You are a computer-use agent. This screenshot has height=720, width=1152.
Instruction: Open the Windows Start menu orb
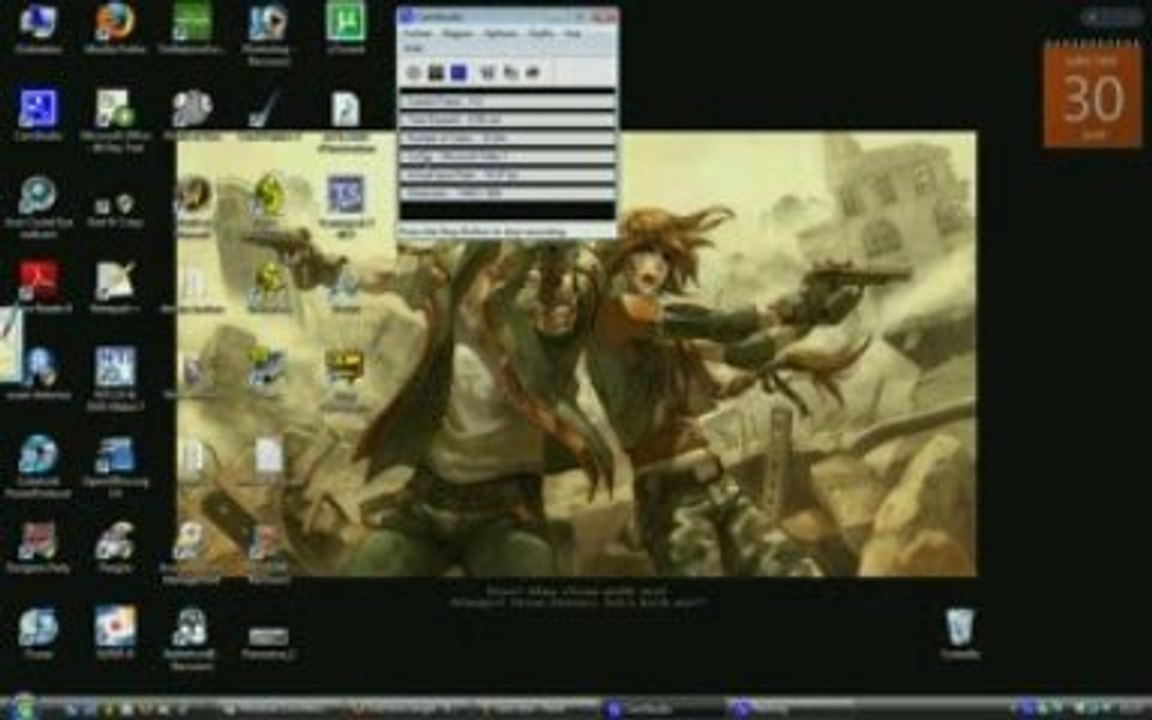click(23, 707)
